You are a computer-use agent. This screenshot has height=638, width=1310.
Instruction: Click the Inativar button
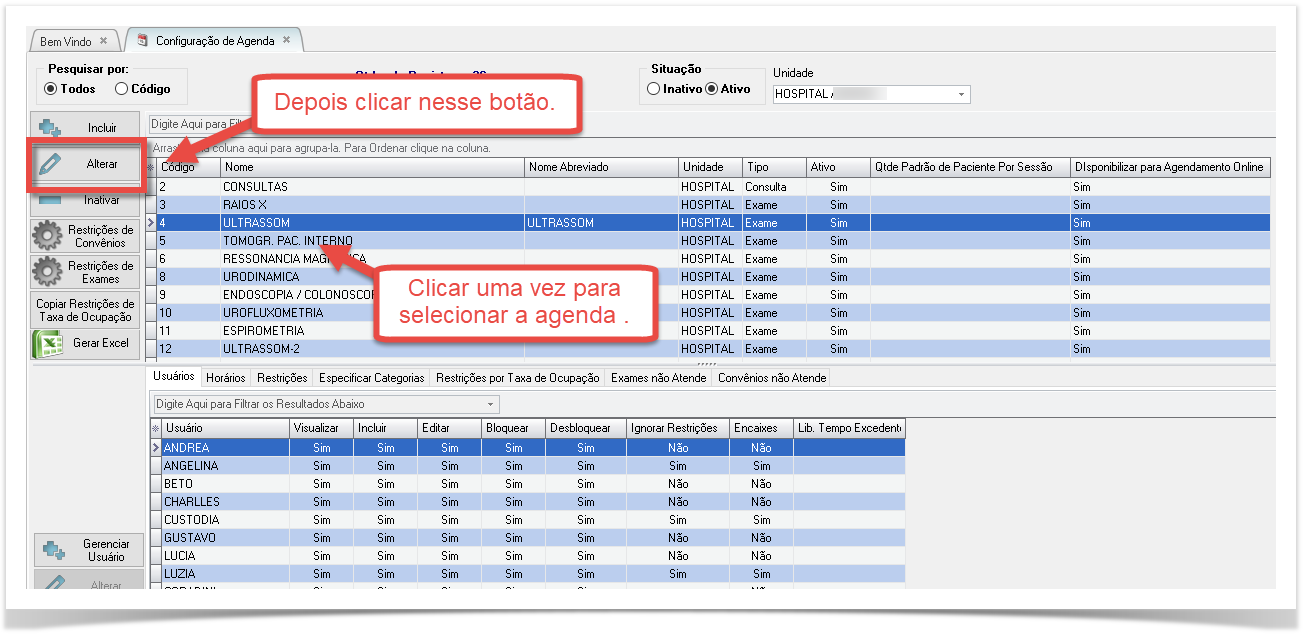[x=85, y=200]
